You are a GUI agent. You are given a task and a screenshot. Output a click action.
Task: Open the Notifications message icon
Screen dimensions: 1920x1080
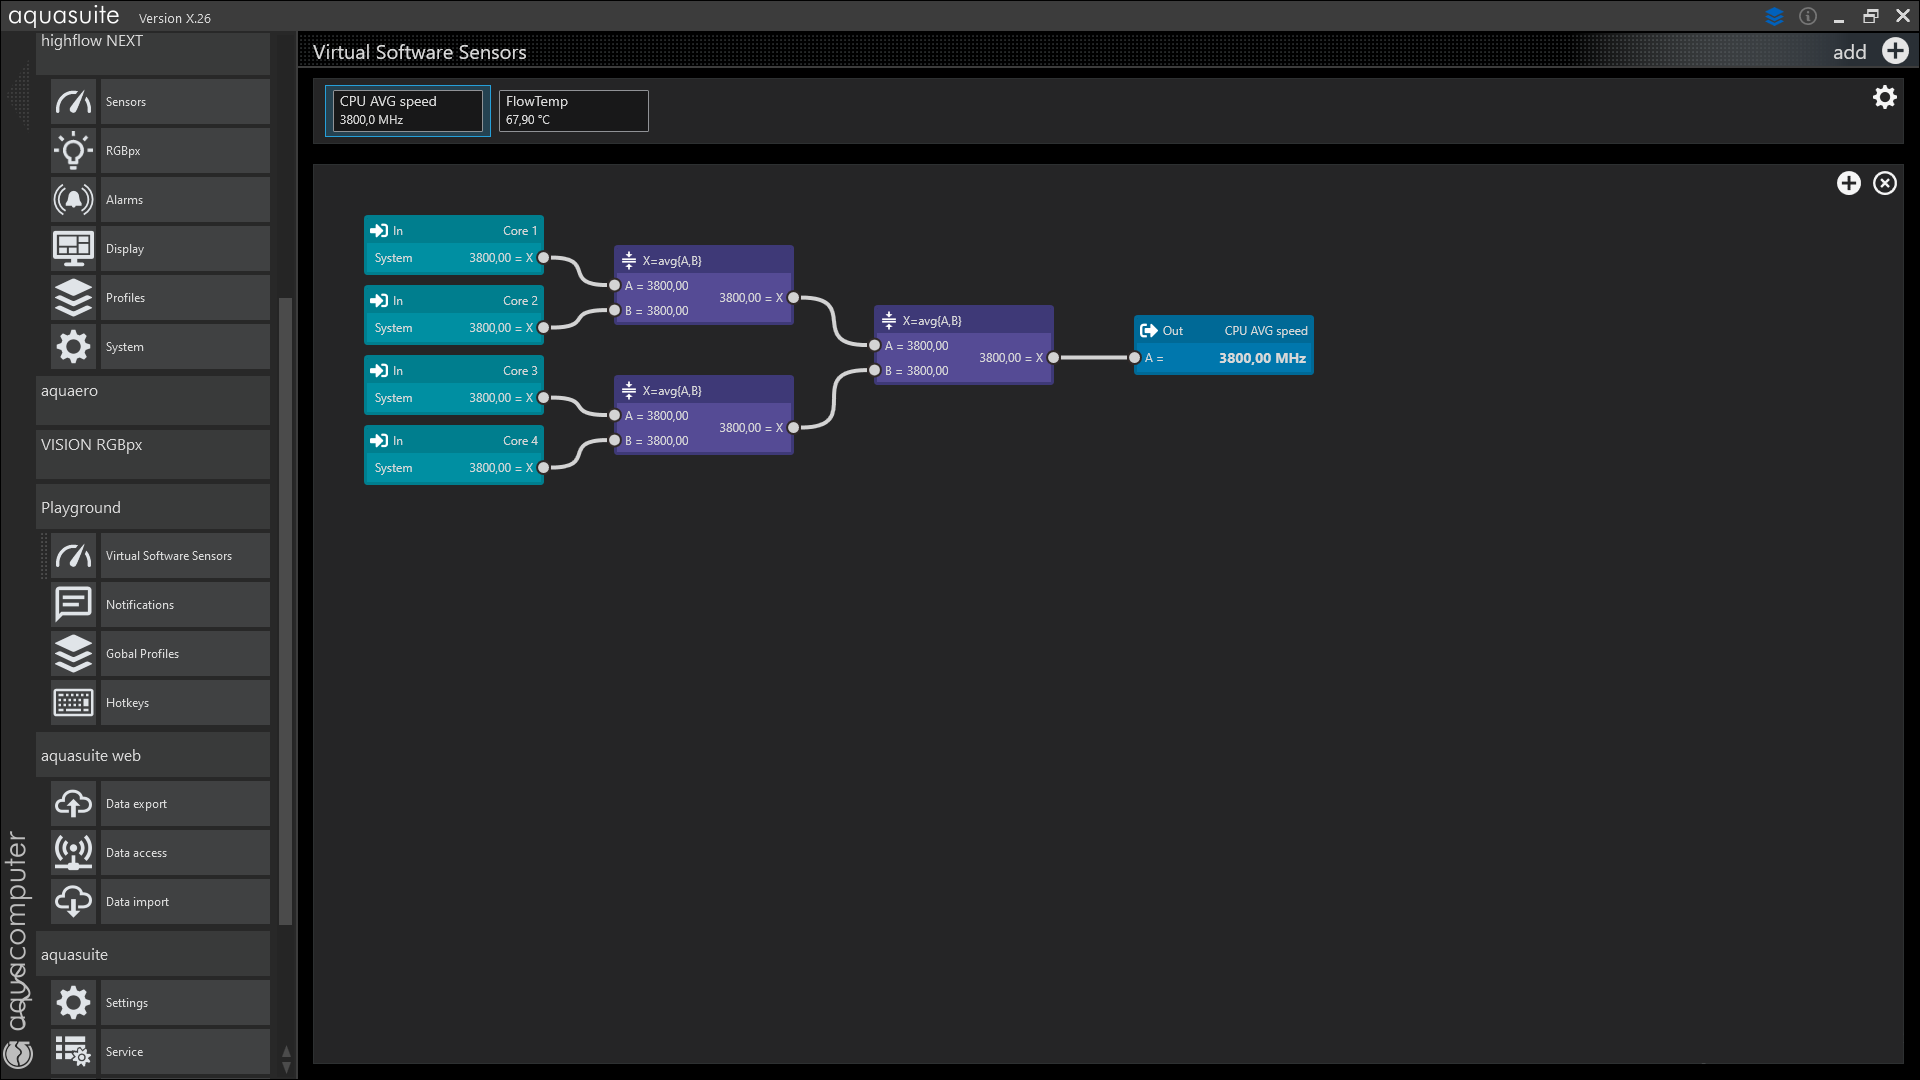coord(73,605)
